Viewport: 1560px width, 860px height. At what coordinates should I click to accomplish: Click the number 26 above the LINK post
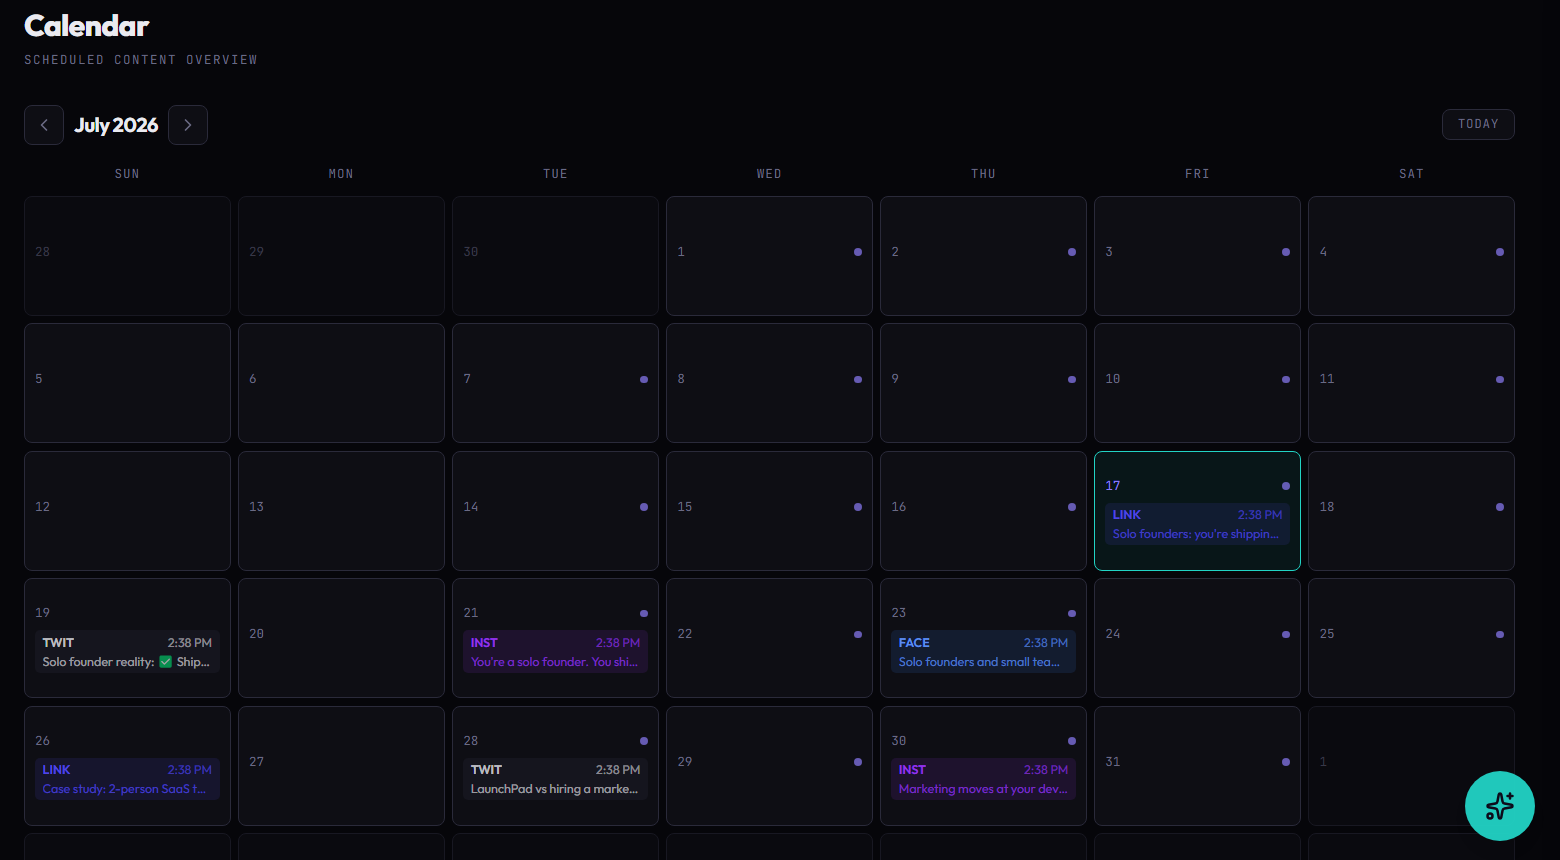click(x=42, y=741)
